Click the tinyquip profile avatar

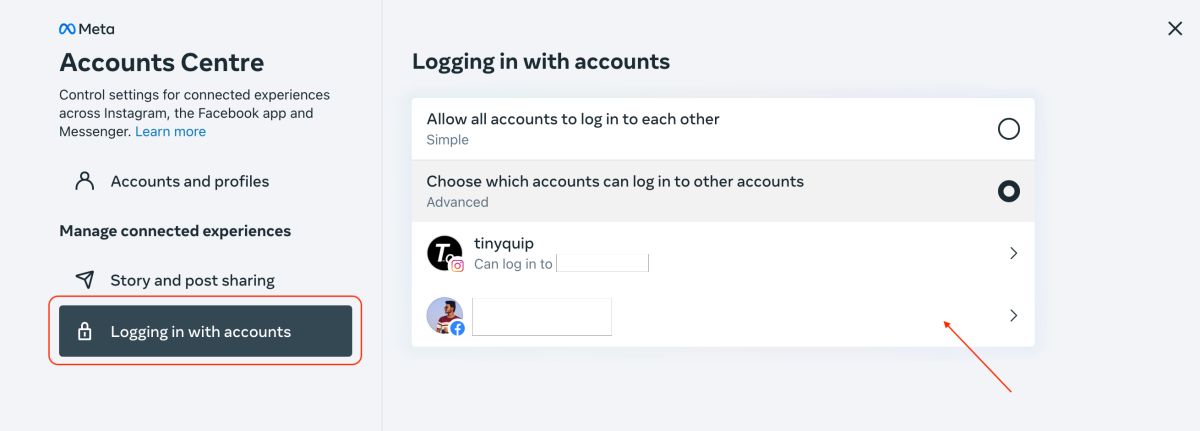pos(444,253)
